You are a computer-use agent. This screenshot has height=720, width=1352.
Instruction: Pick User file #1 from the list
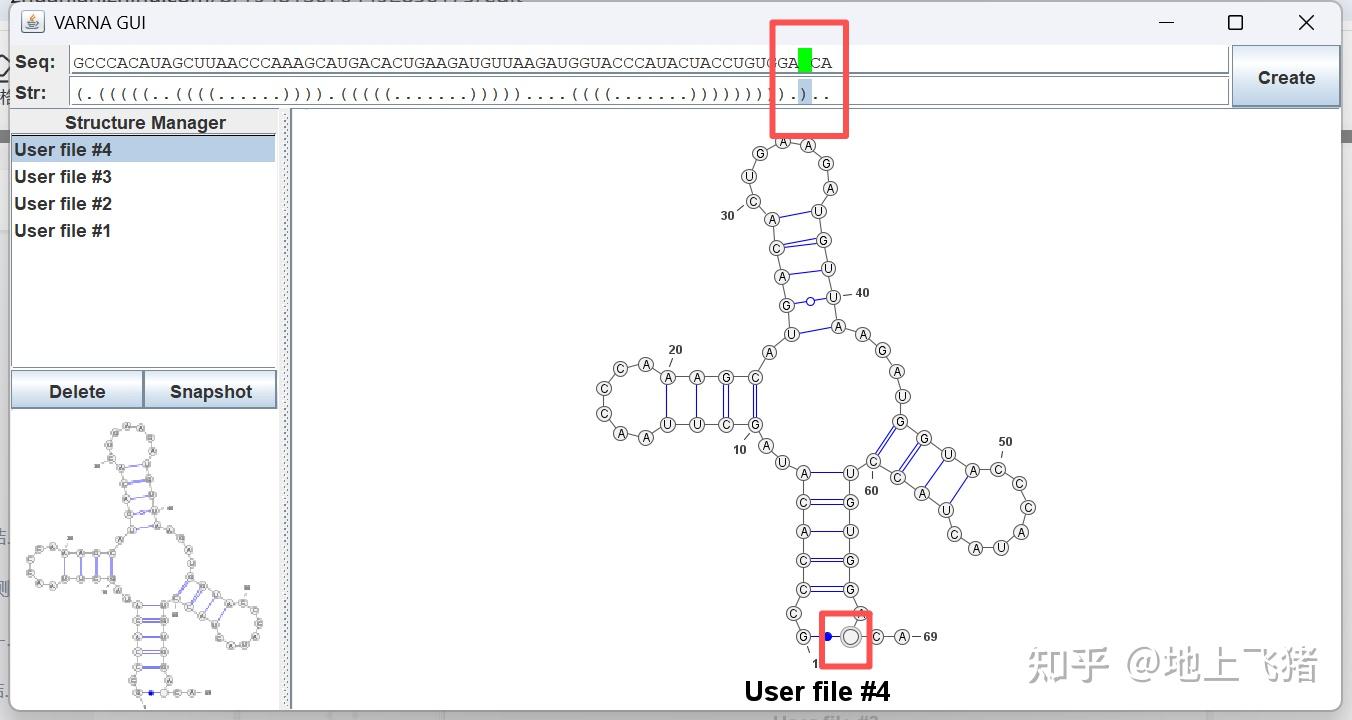coord(143,231)
